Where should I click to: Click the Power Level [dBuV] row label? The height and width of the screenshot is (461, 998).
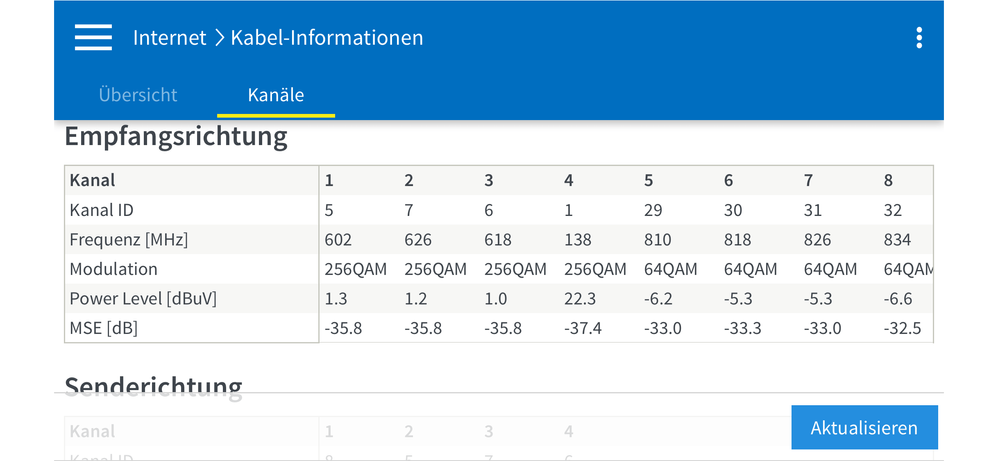click(143, 299)
